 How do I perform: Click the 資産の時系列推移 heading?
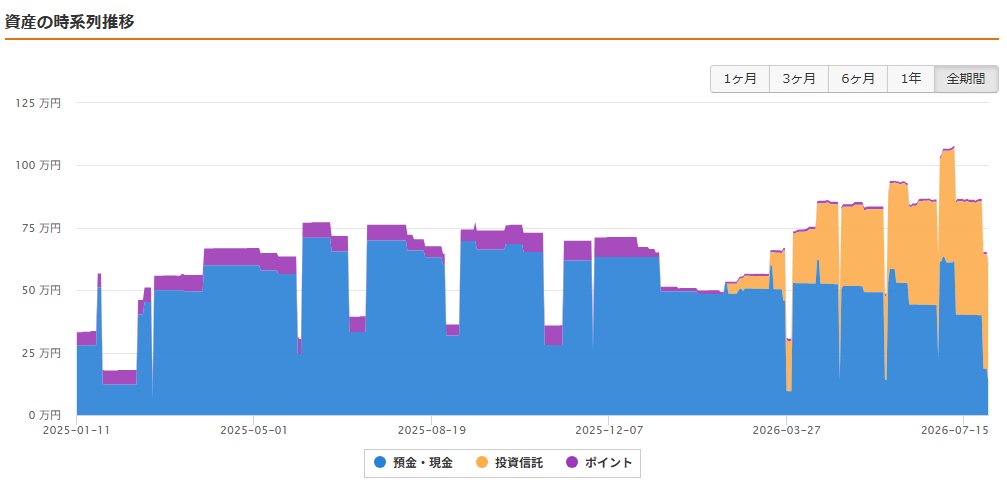pyautogui.click(x=69, y=22)
